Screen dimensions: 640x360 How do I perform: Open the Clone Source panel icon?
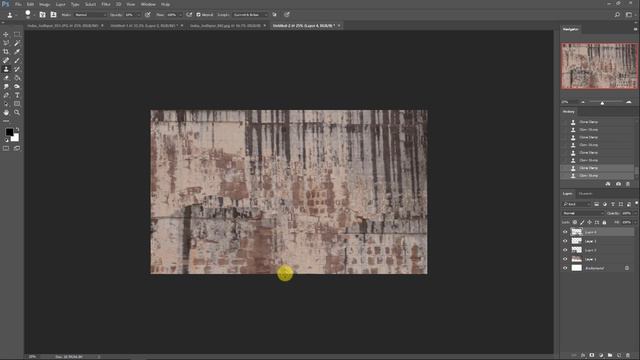pyautogui.click(x=53, y=14)
